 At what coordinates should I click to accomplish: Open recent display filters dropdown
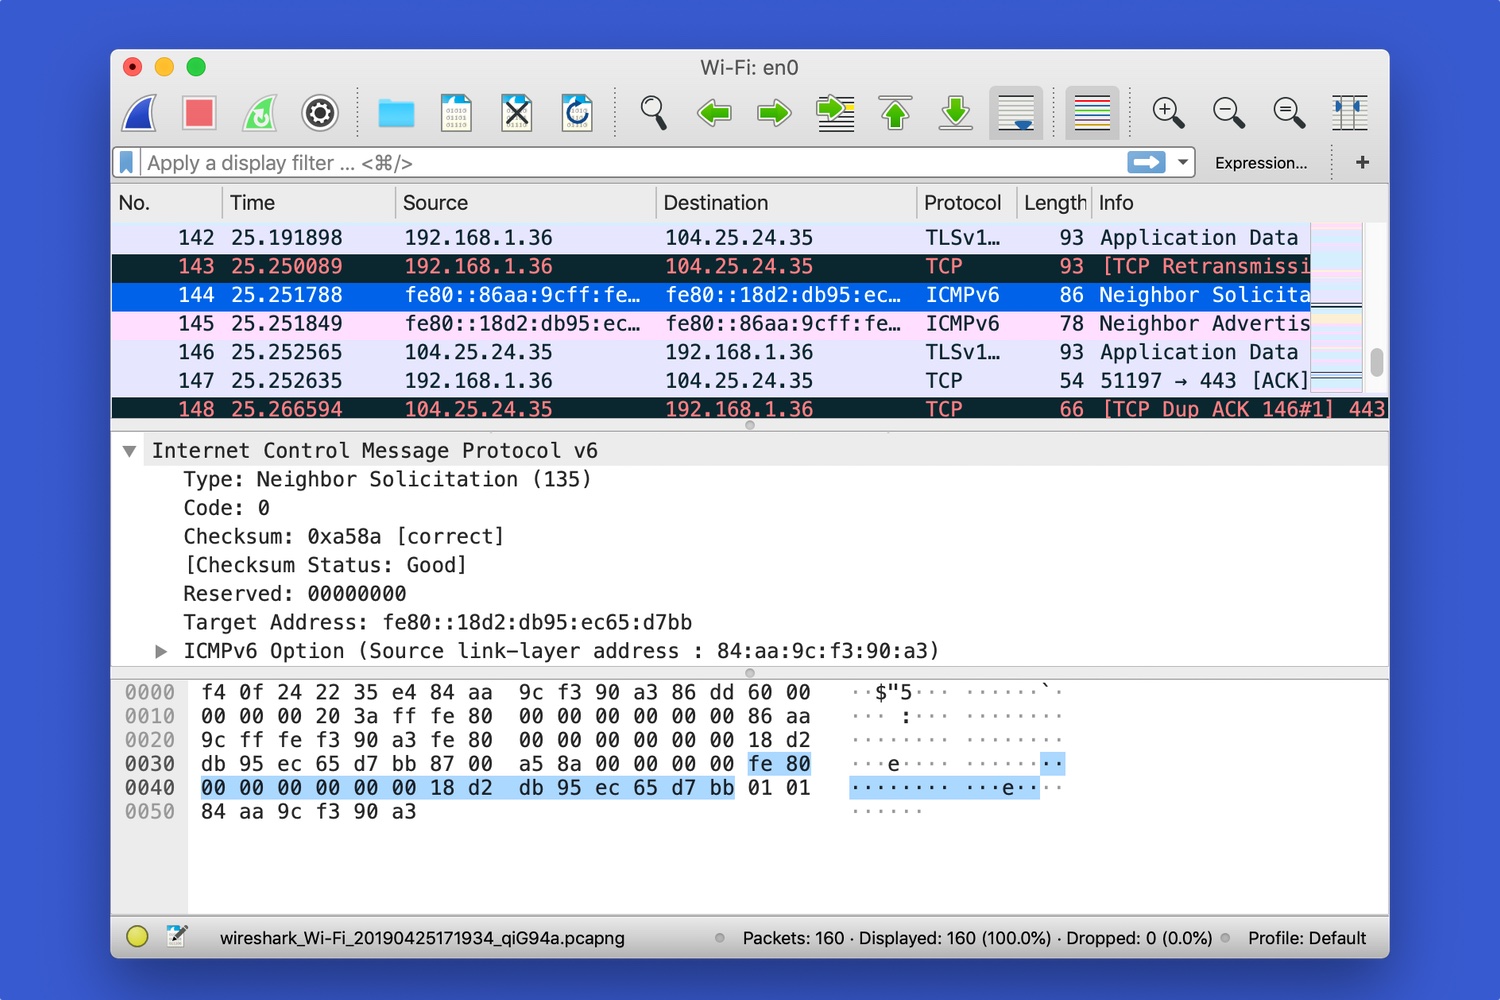click(1183, 162)
